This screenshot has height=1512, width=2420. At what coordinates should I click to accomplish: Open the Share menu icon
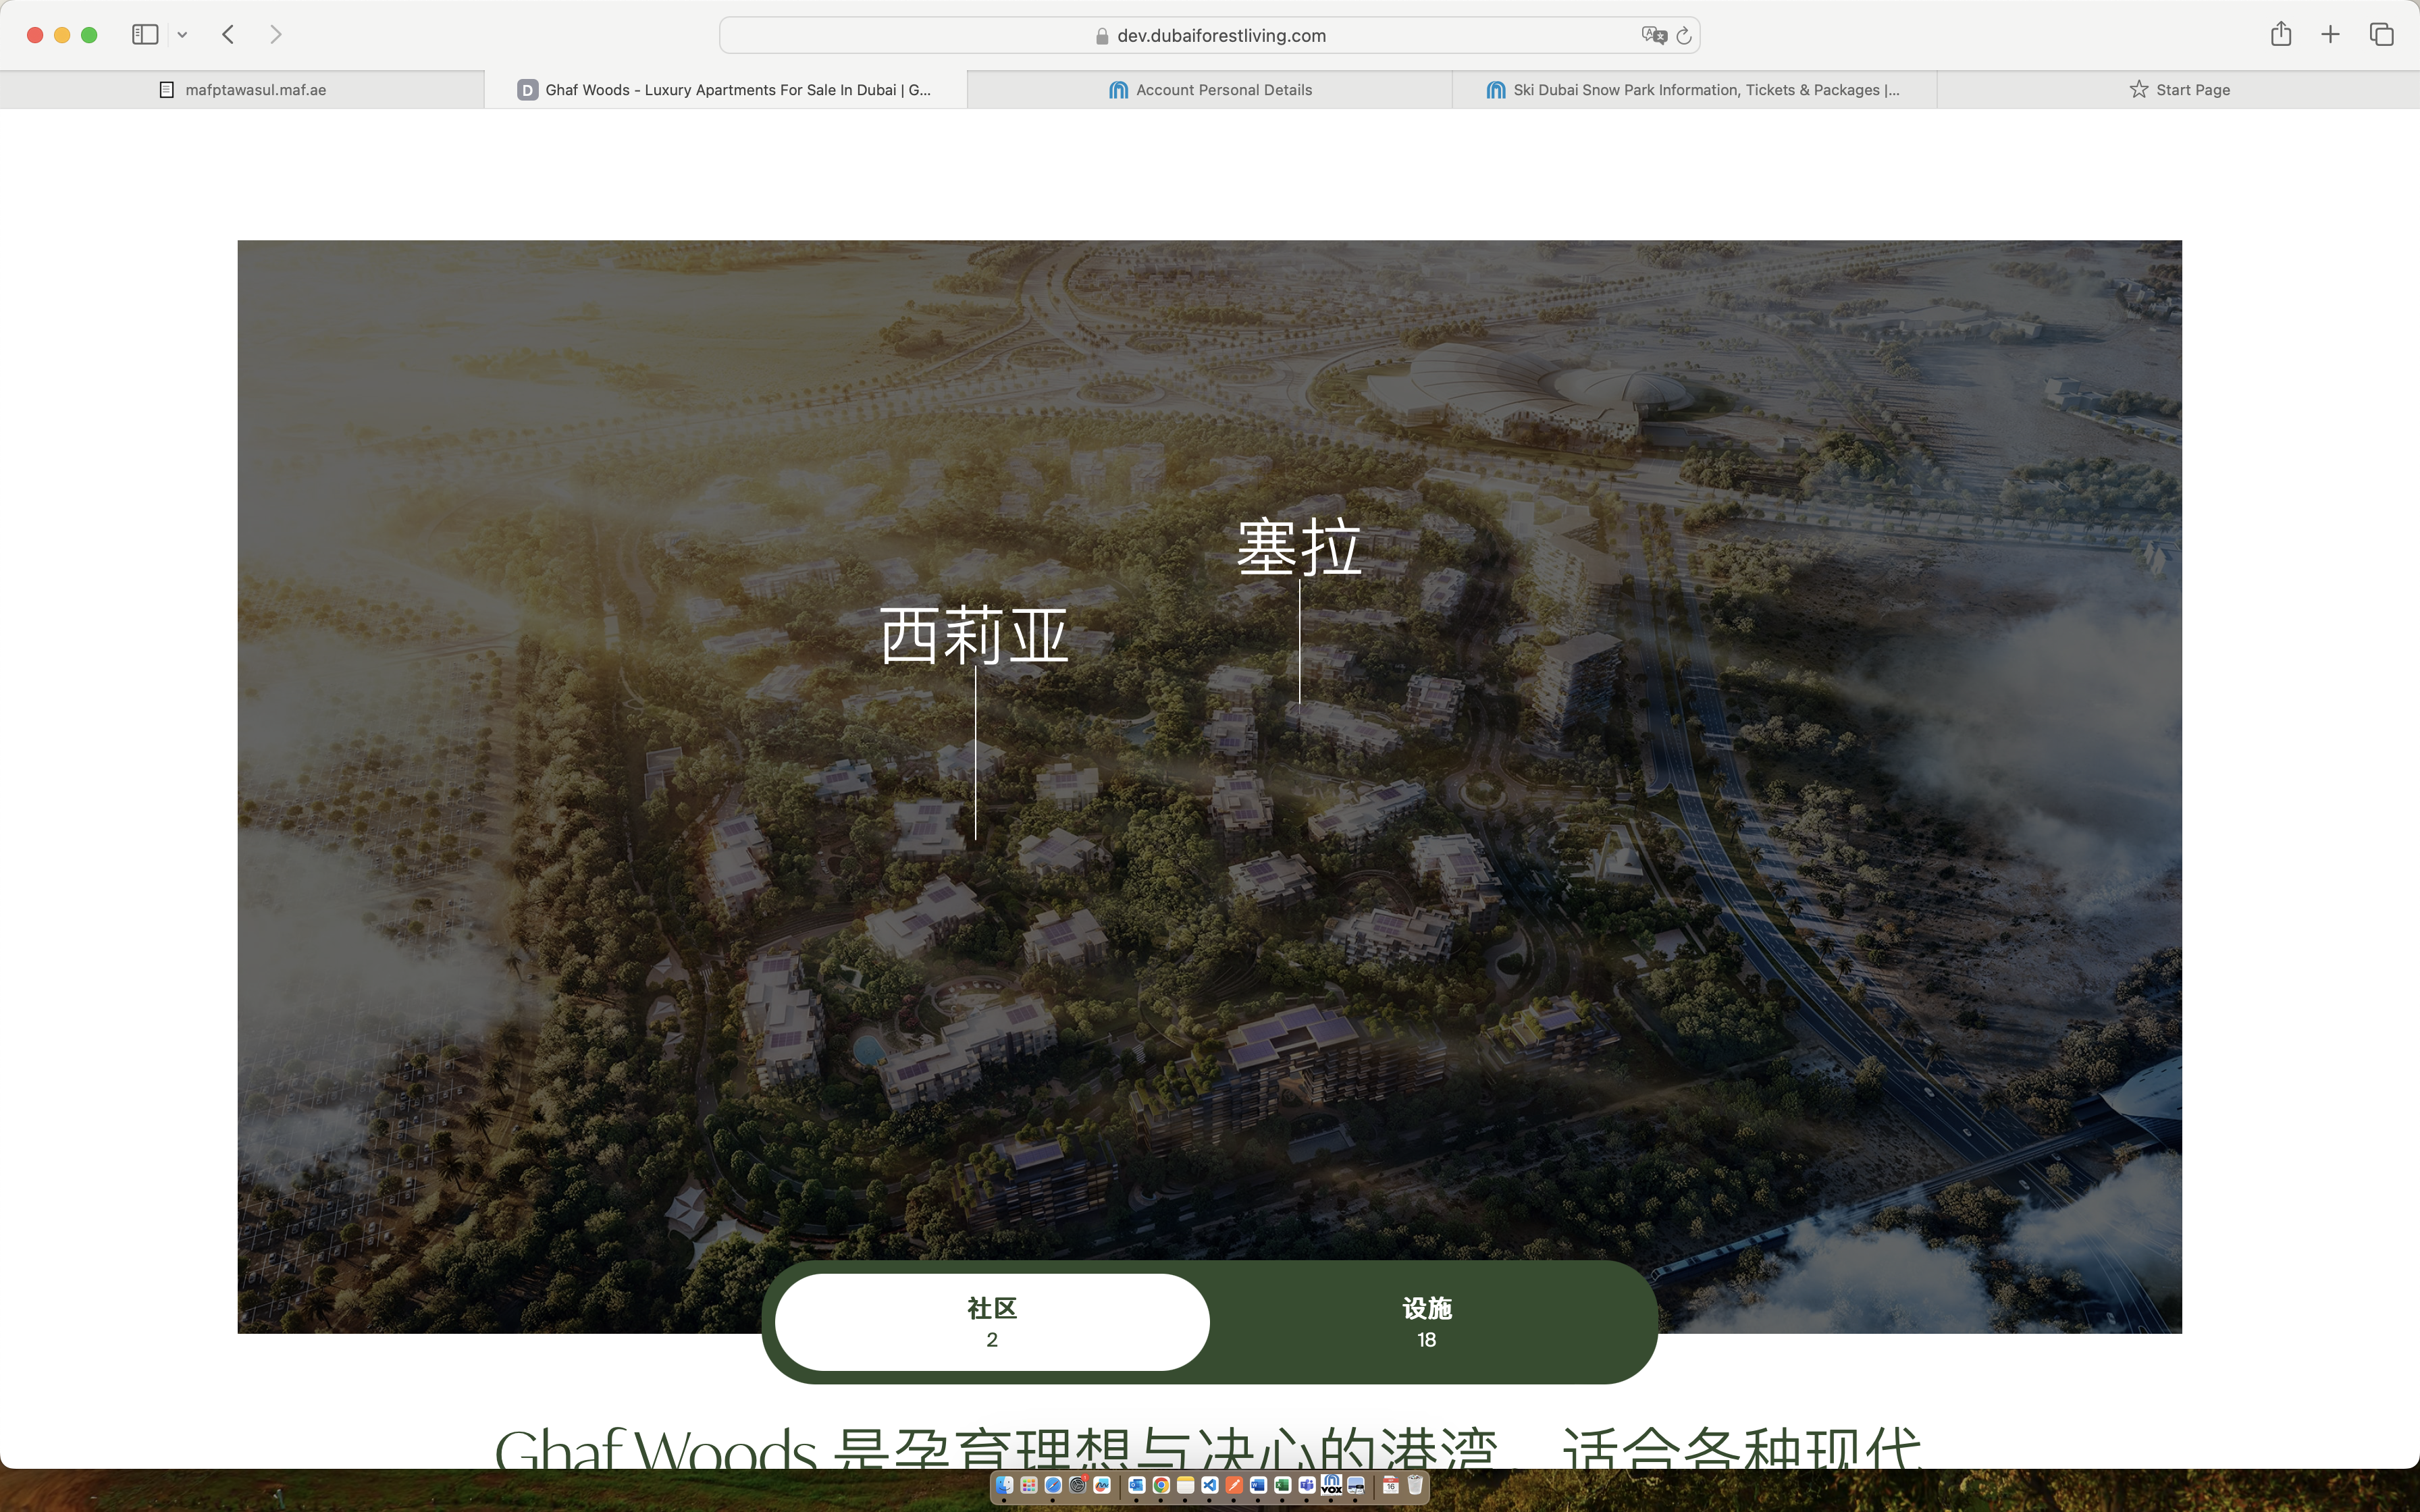click(2281, 34)
